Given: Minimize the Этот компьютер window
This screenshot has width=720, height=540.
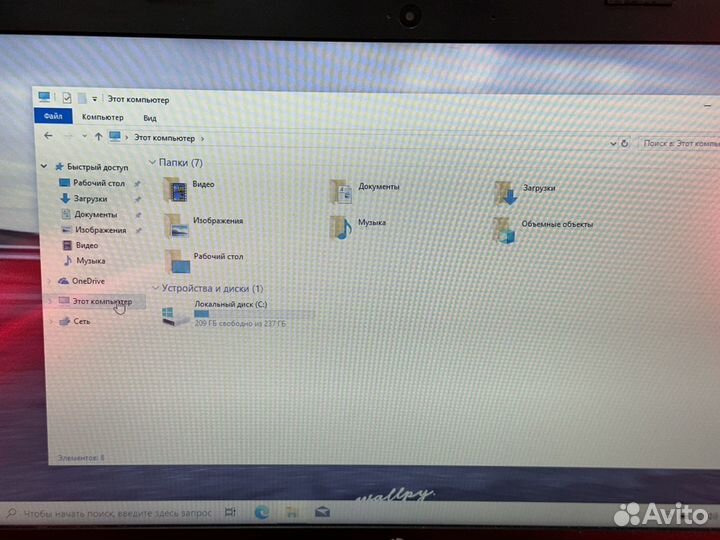Looking at the screenshot, I should 708,106.
